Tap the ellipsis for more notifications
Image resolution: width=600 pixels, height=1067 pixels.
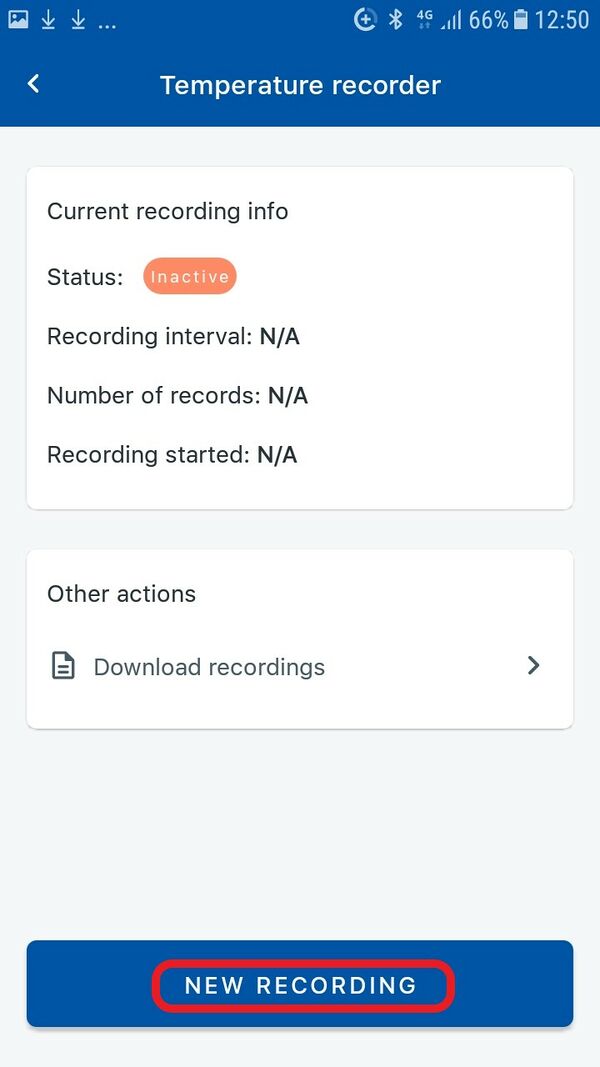click(107, 22)
